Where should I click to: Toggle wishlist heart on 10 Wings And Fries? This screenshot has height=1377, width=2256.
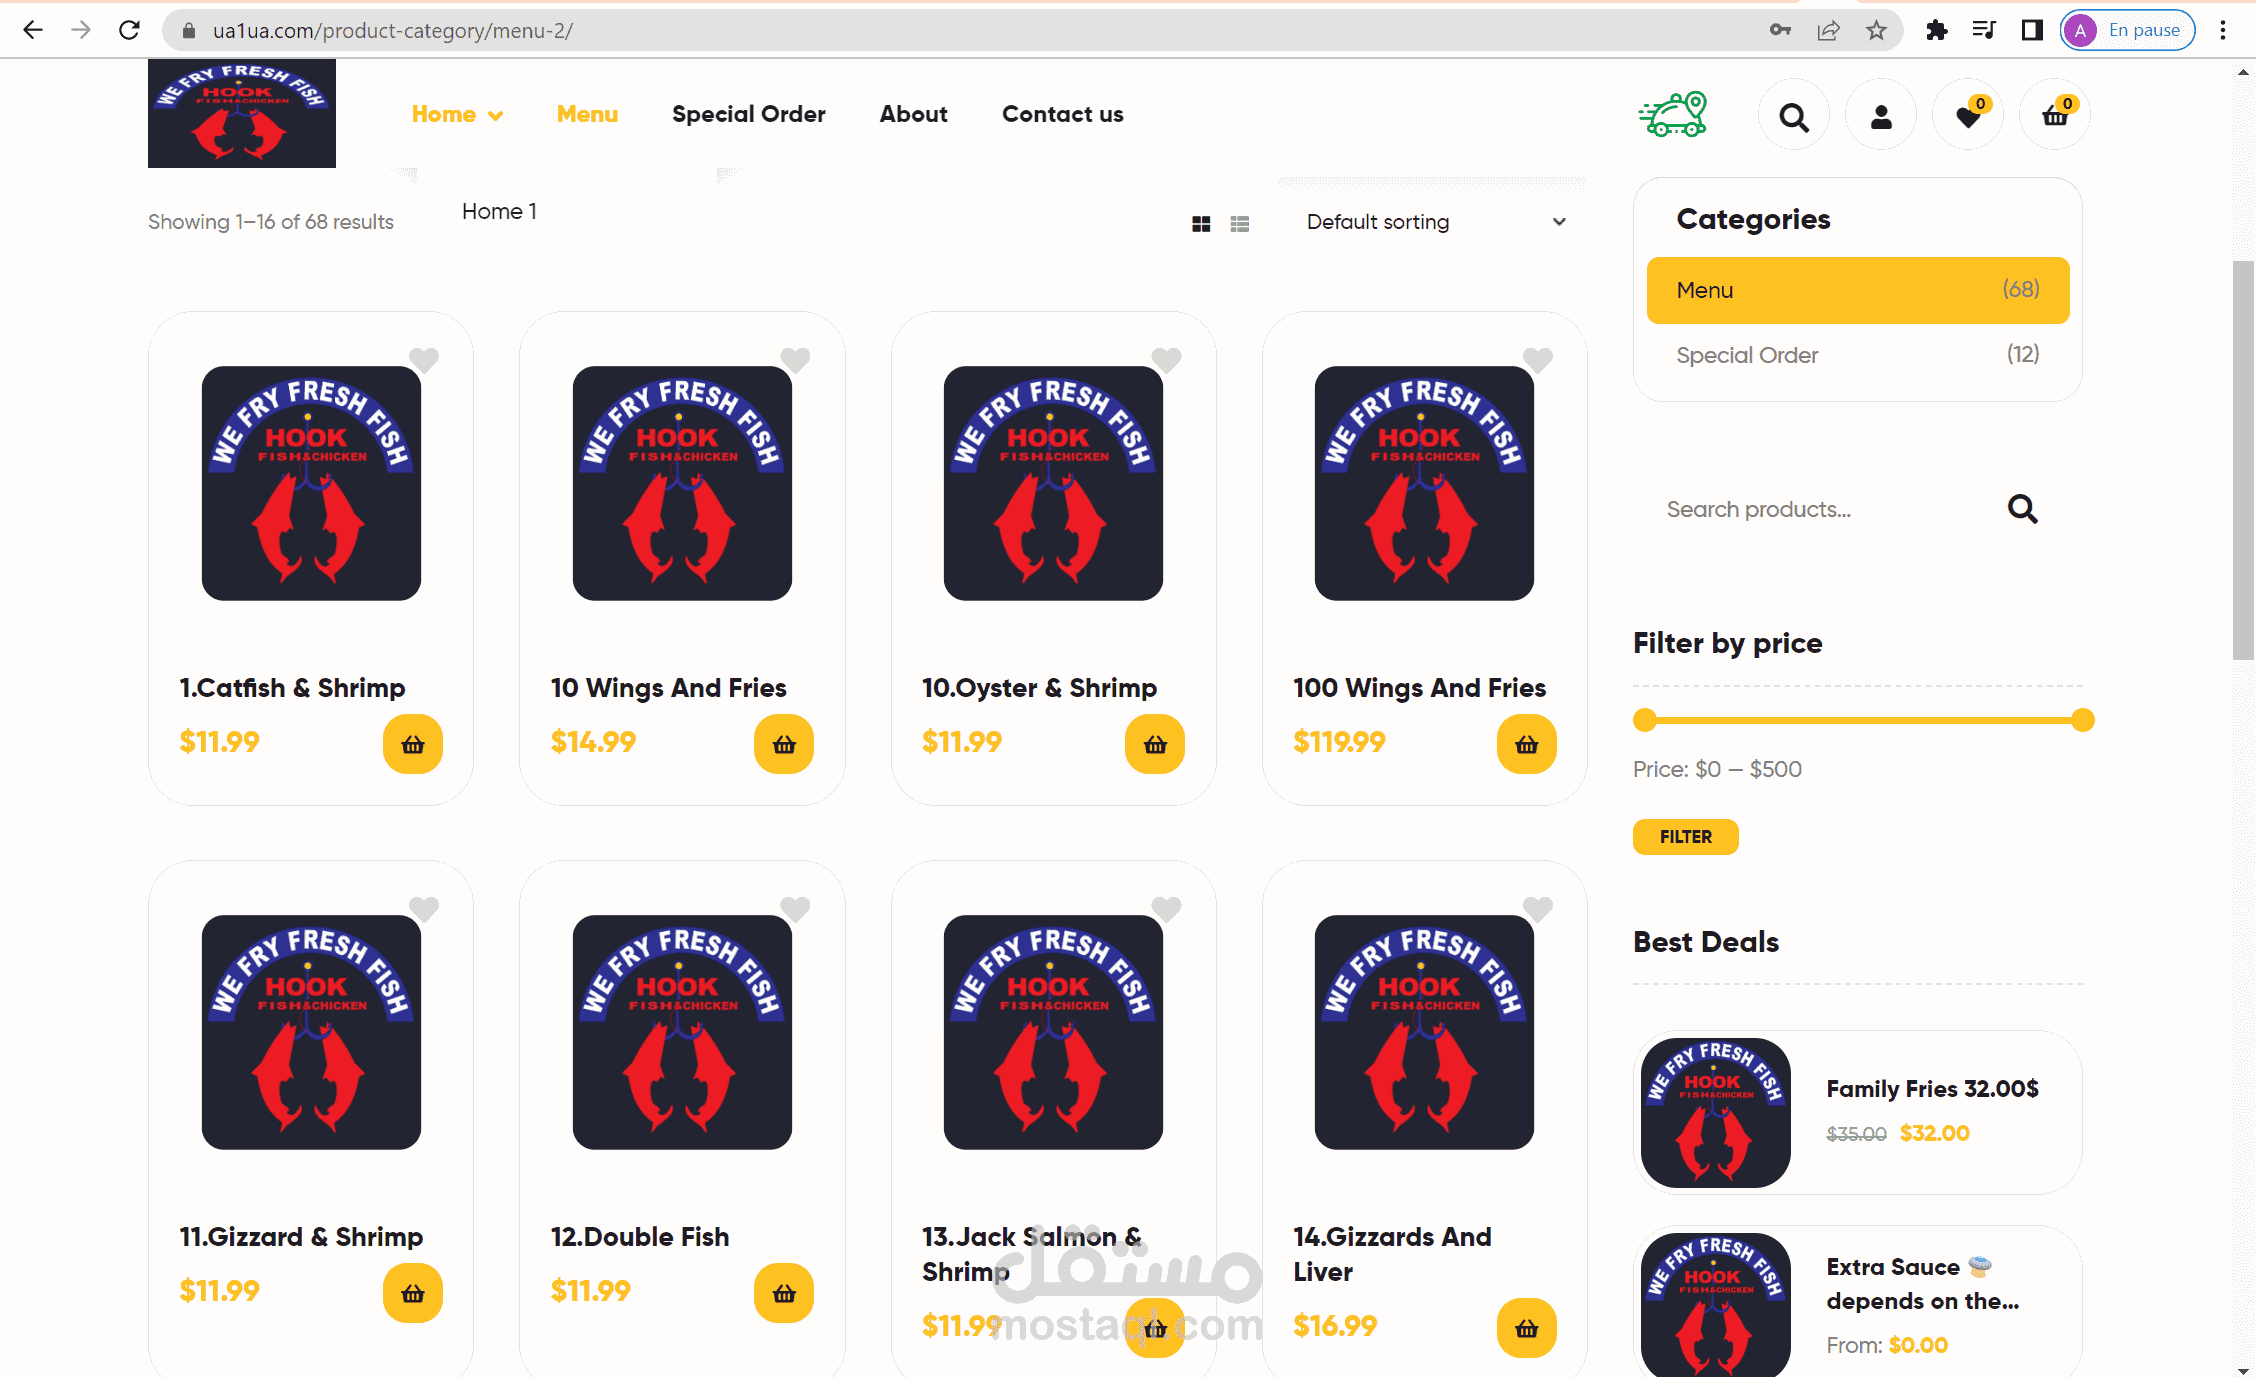coord(795,359)
